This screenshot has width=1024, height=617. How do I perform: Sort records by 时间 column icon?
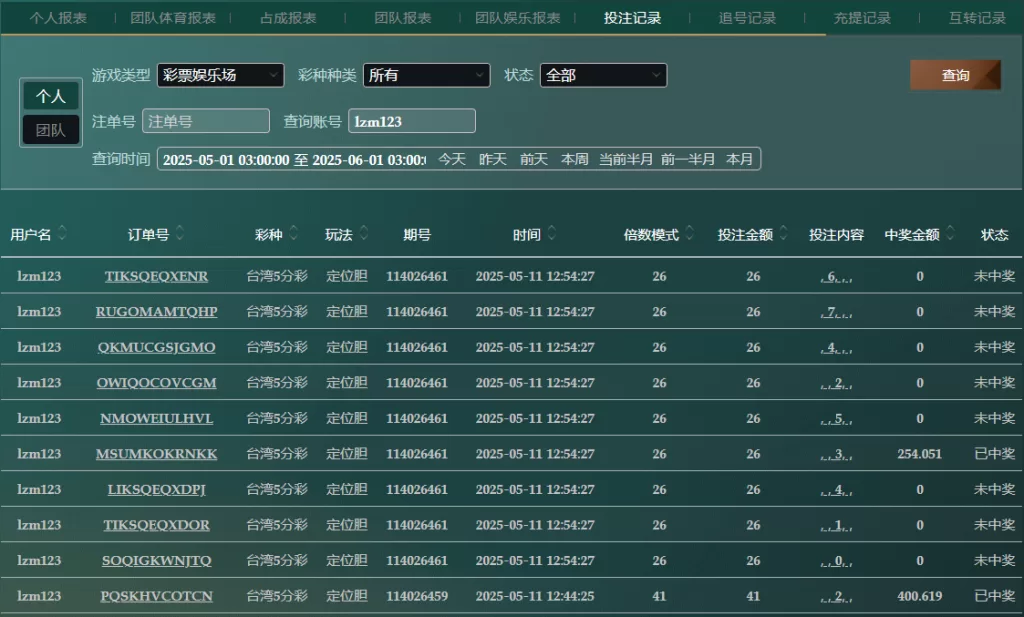551,235
